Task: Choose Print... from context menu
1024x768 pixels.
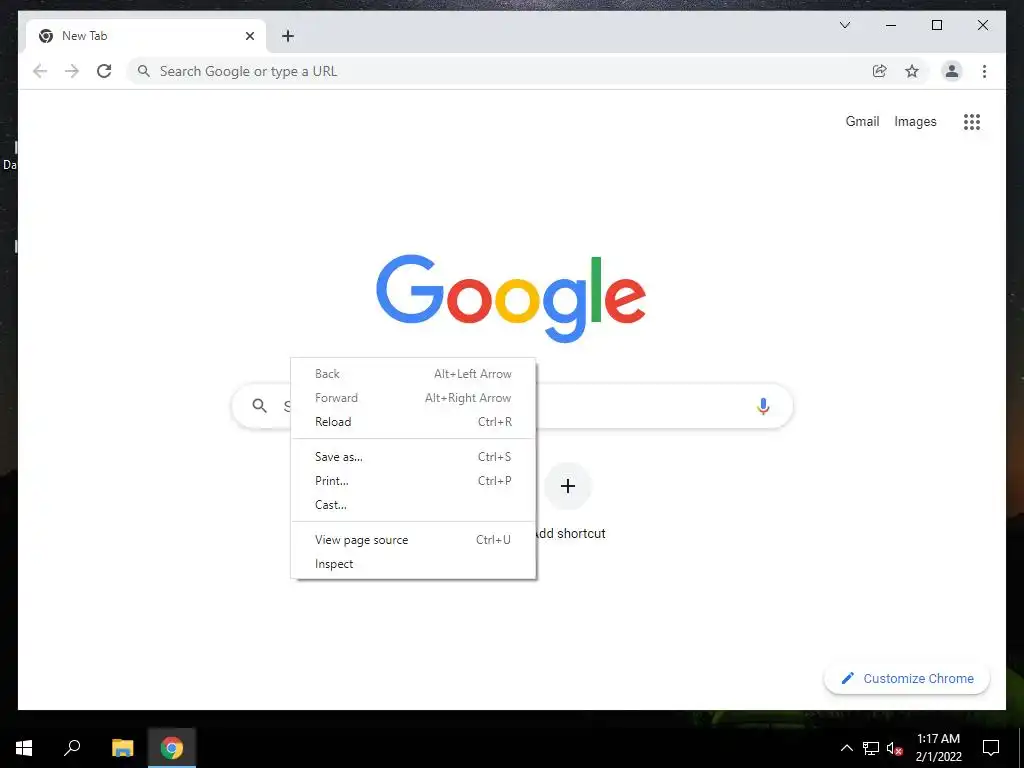Action: pyautogui.click(x=413, y=481)
